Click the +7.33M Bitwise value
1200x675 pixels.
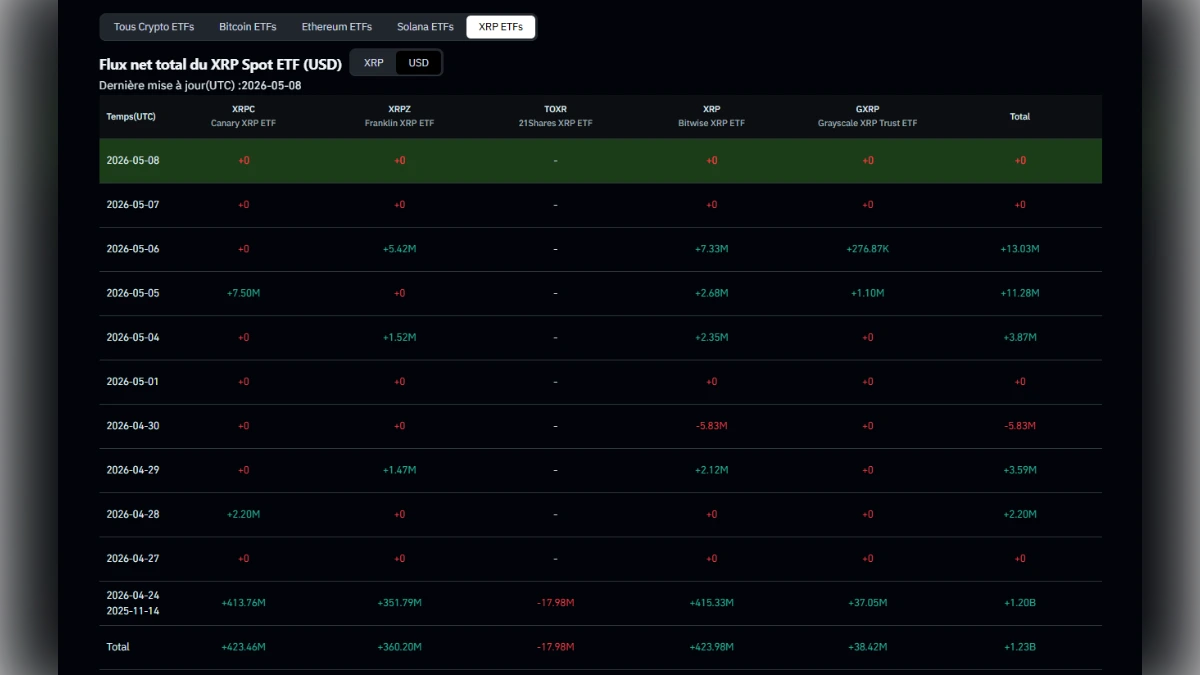click(711, 249)
